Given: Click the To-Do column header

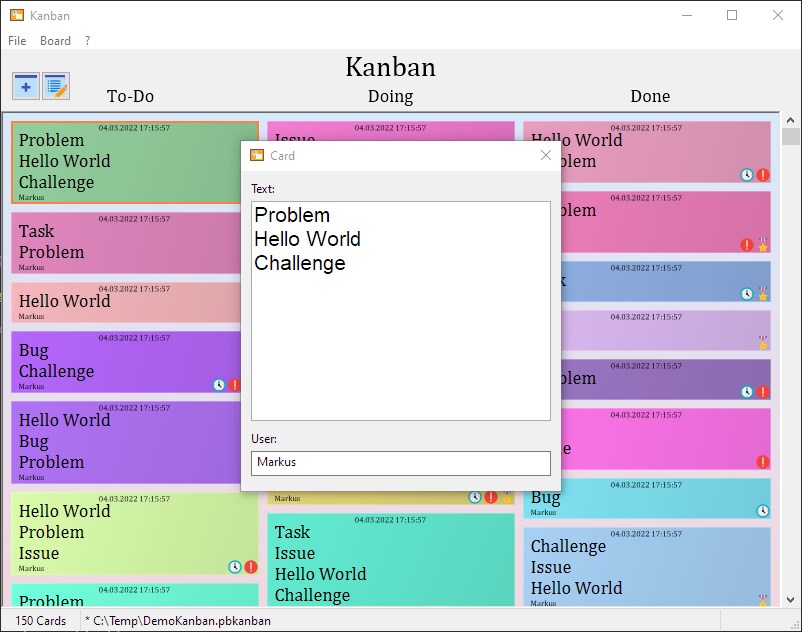Looking at the screenshot, I should (x=130, y=96).
